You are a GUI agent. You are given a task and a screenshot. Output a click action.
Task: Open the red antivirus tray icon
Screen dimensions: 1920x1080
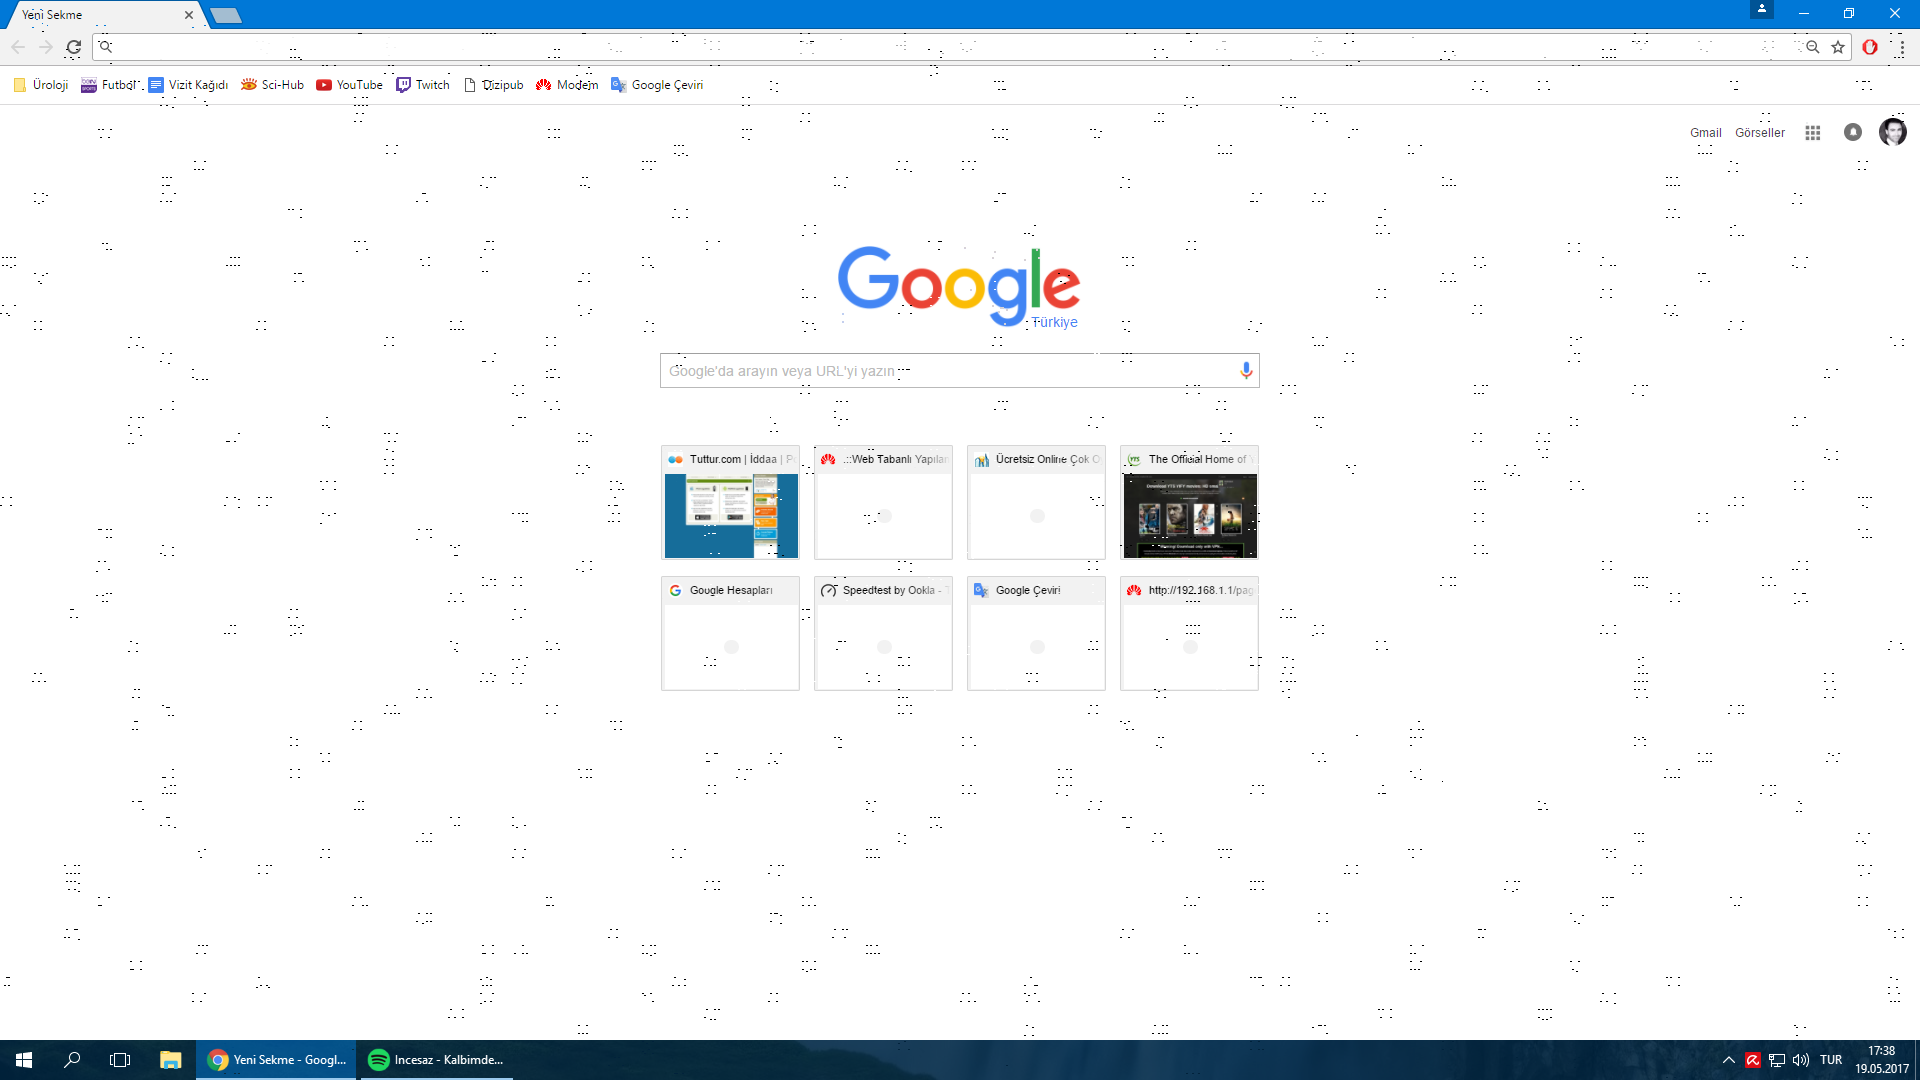pos(1753,1060)
